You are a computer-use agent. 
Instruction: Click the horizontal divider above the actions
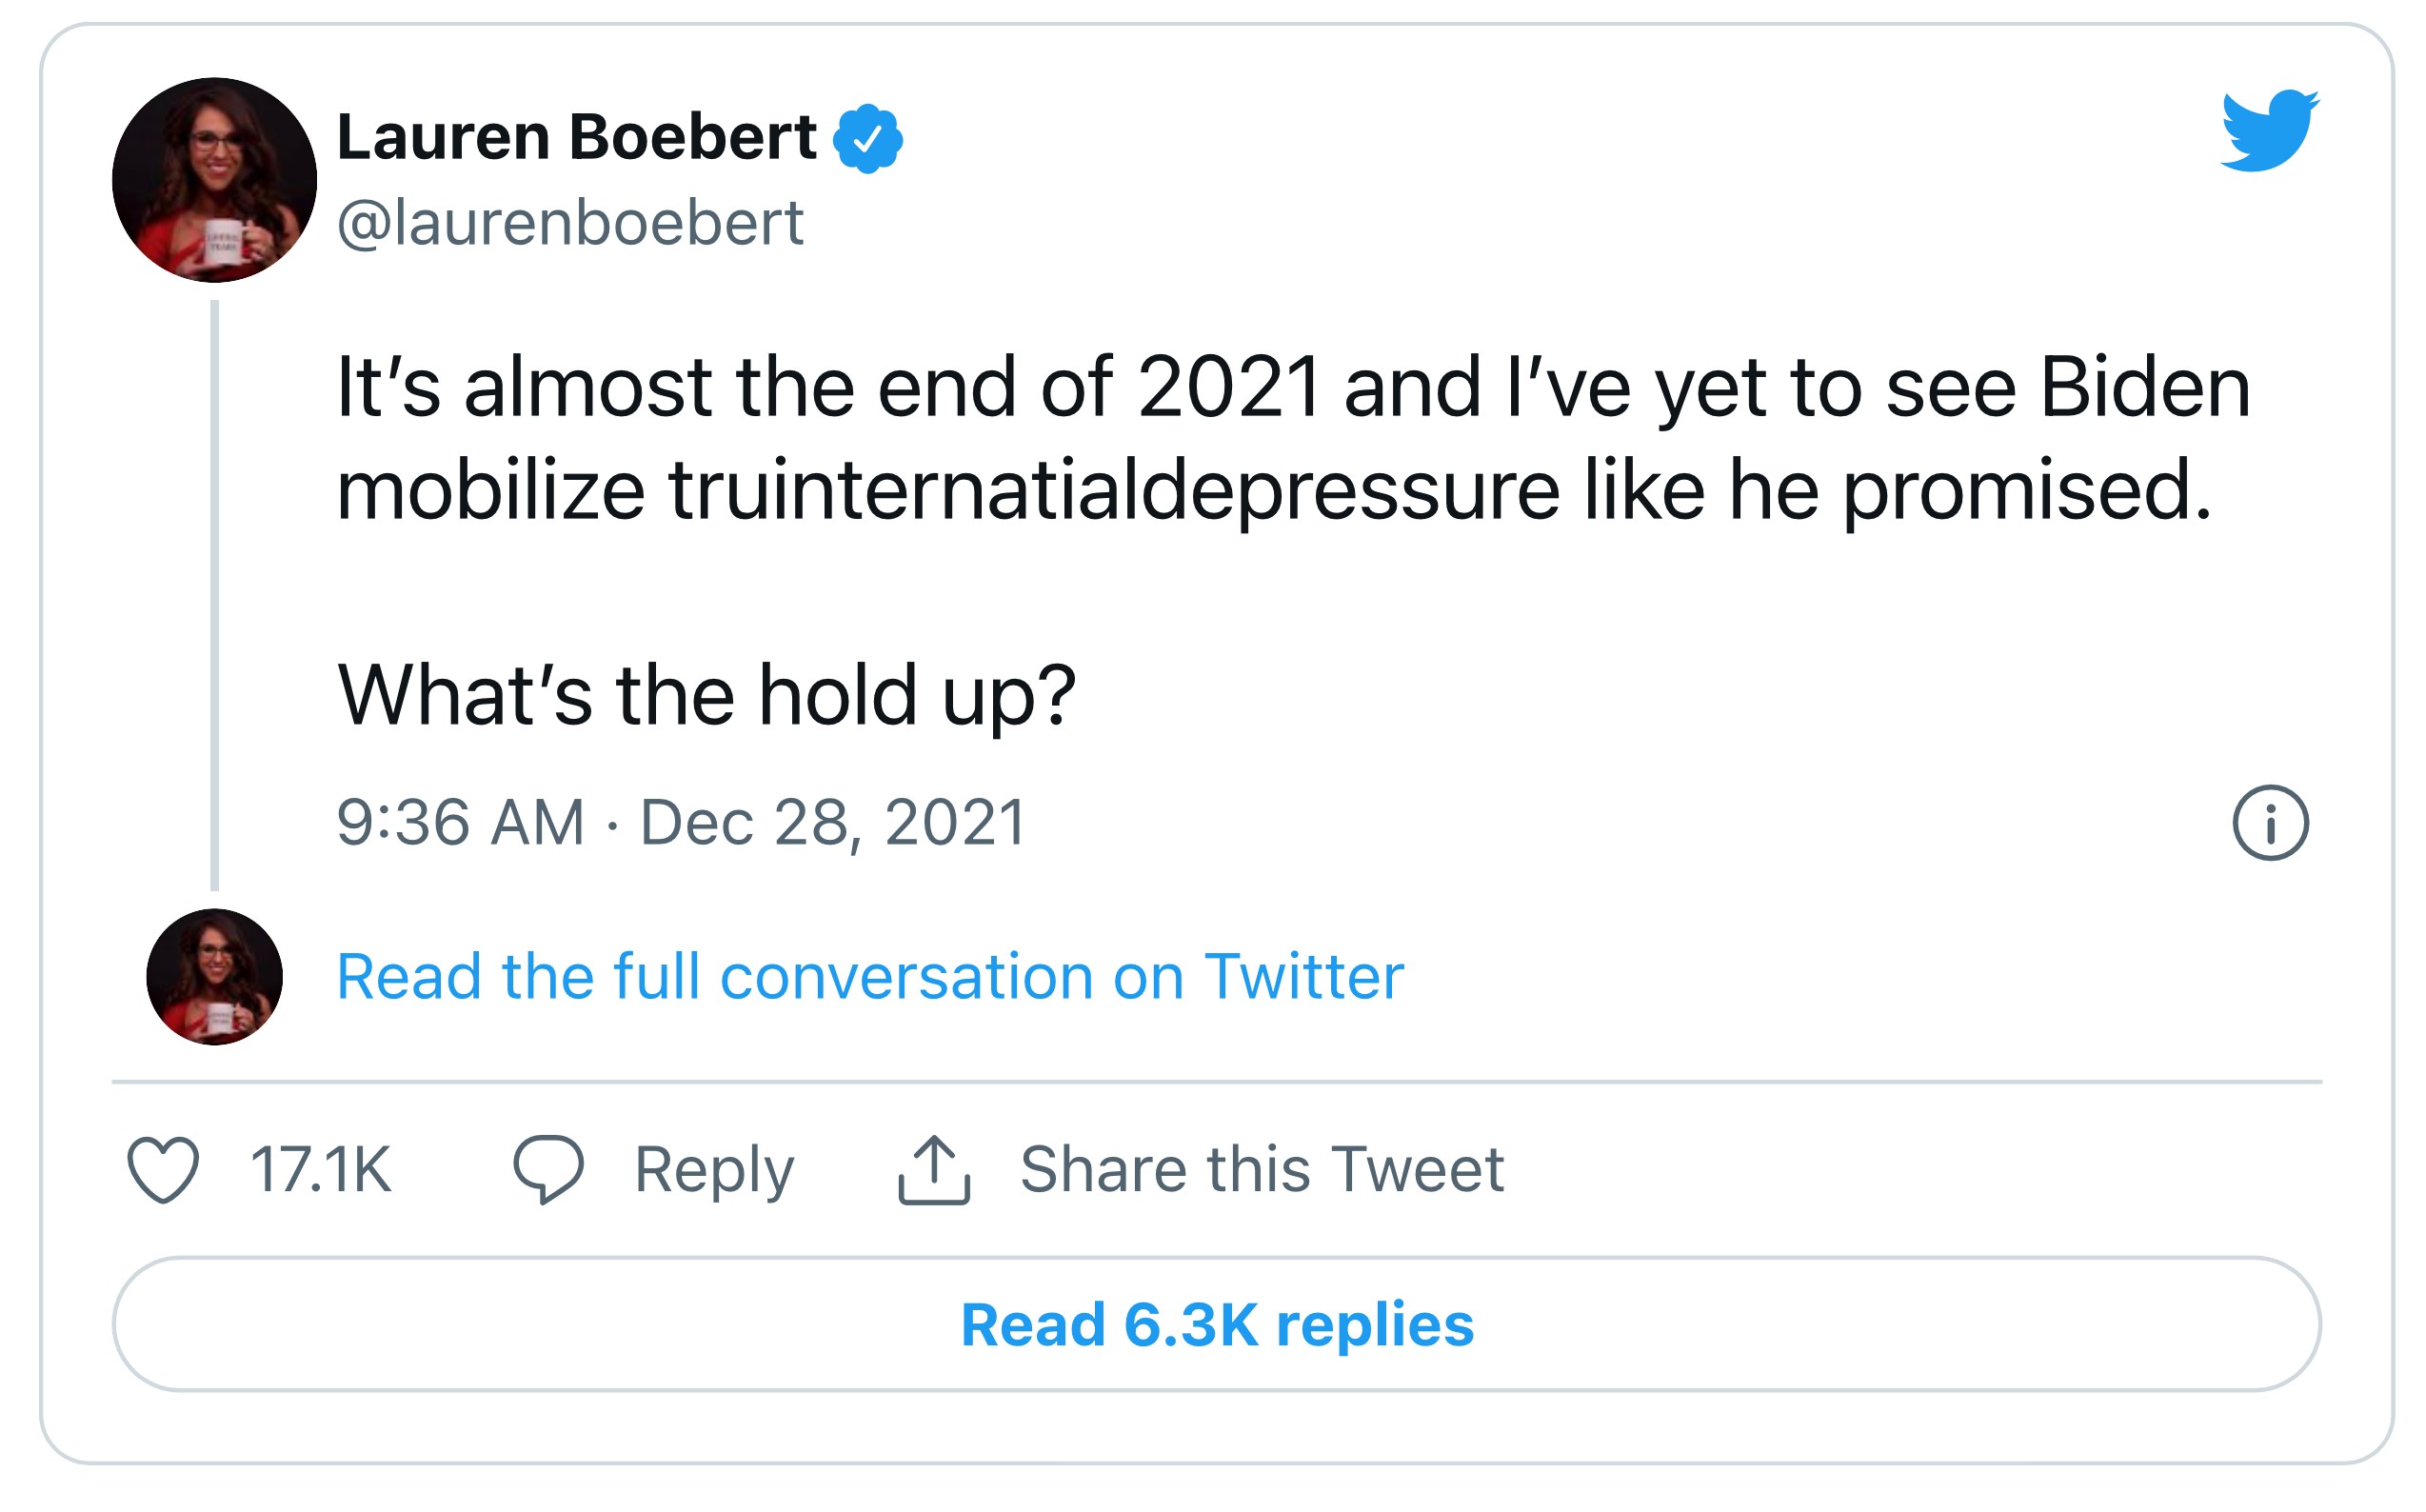(x=1216, y=1082)
